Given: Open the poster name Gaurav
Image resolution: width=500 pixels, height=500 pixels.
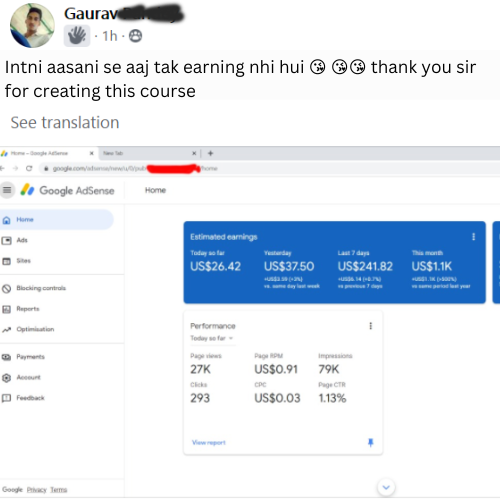Looking at the screenshot, I should [91, 14].
